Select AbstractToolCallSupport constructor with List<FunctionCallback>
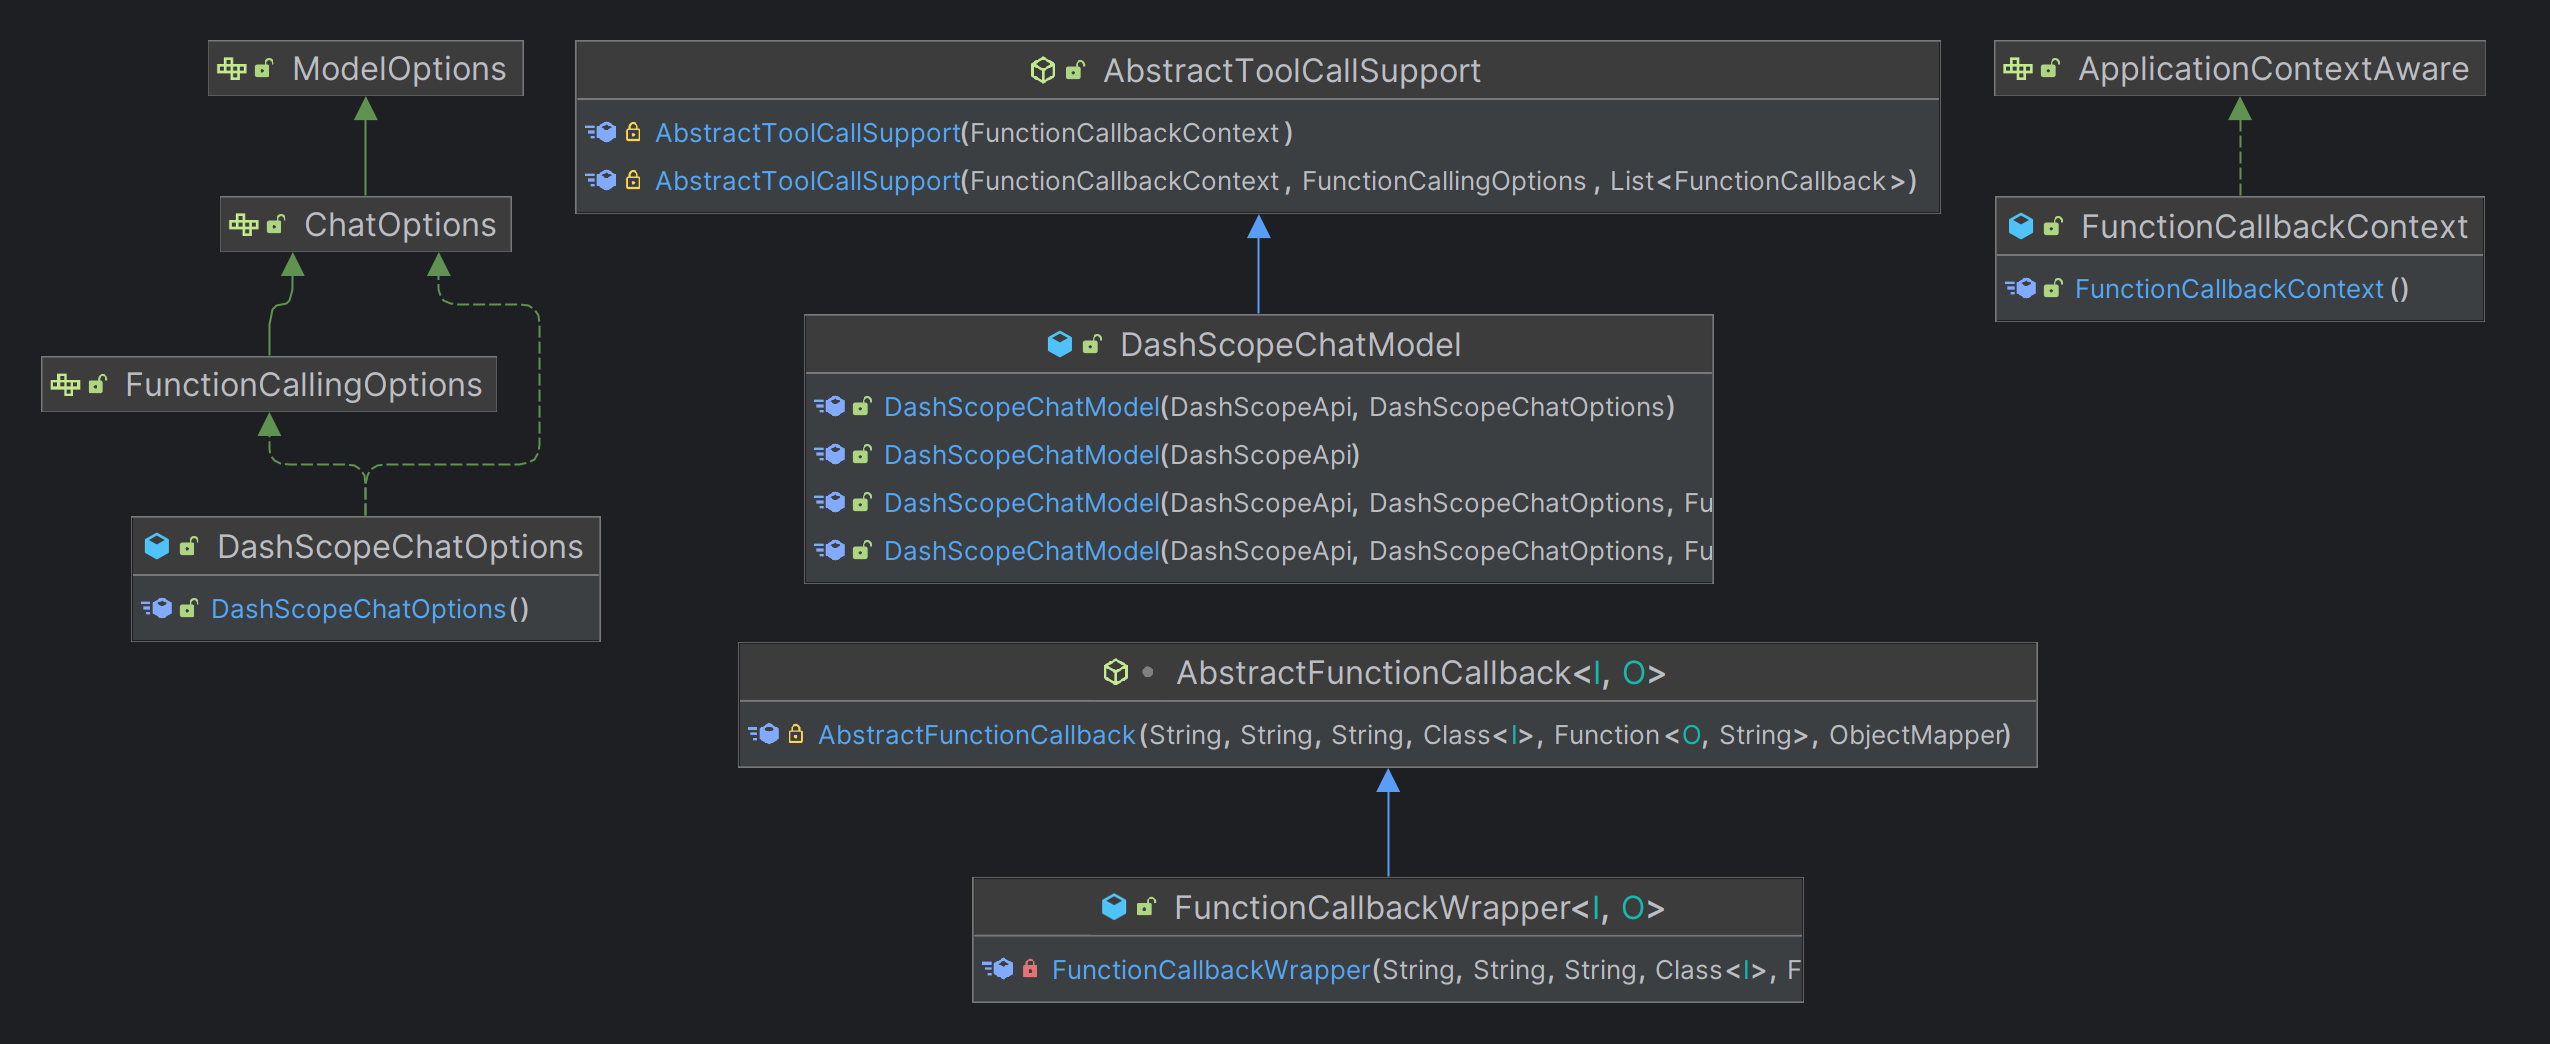 1258,181
